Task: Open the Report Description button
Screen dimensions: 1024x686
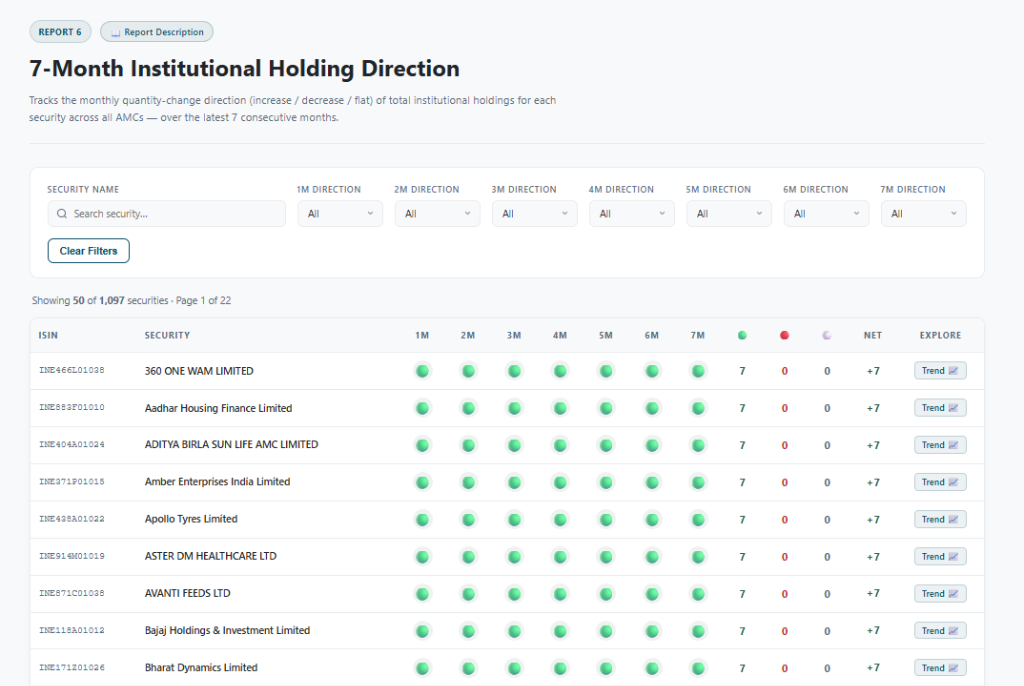Action: tap(157, 32)
